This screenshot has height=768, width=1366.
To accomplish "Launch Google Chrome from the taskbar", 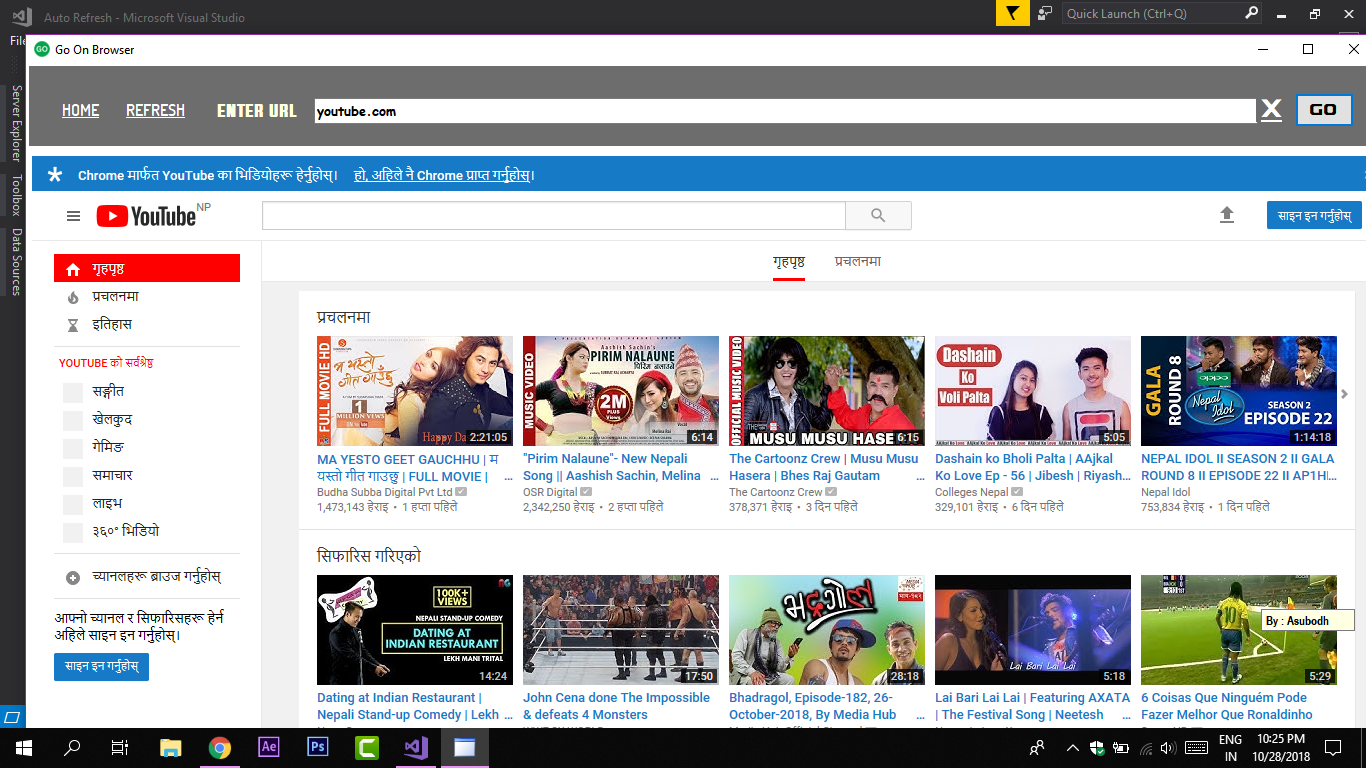I will coord(220,747).
